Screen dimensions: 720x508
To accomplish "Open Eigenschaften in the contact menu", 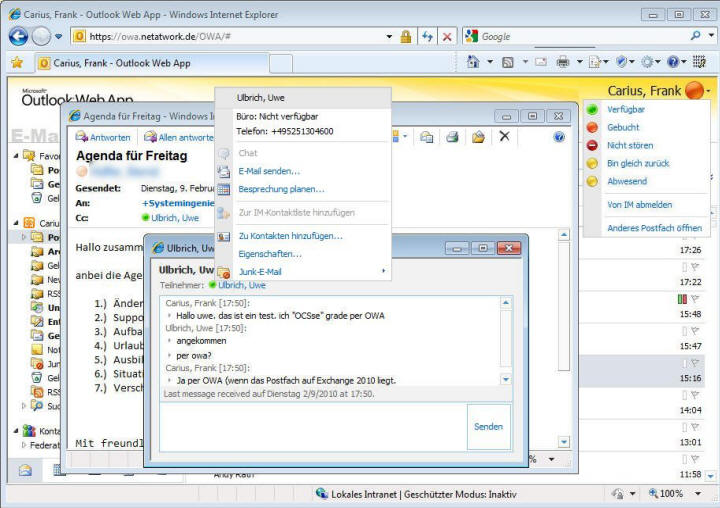I will (270, 254).
